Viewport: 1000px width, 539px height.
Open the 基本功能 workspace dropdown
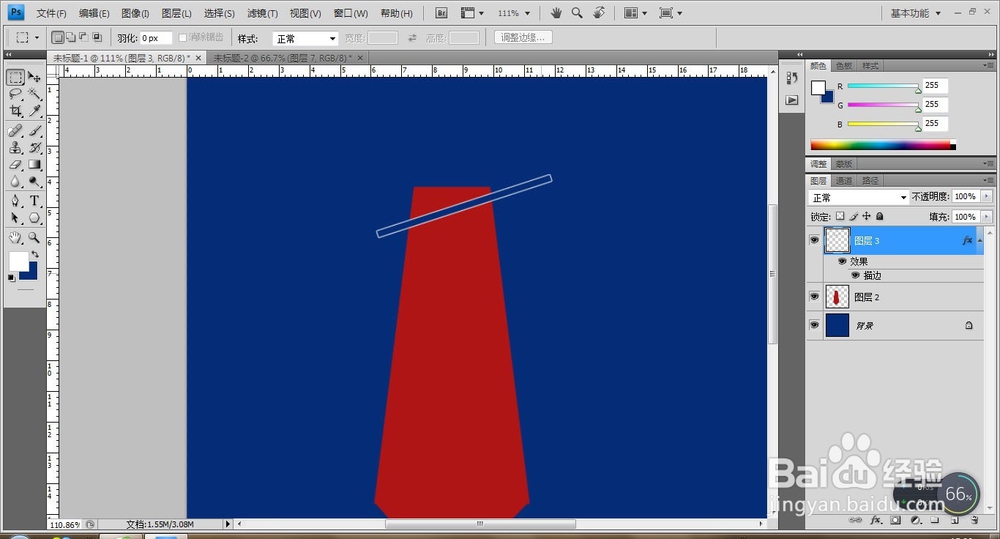coord(916,13)
